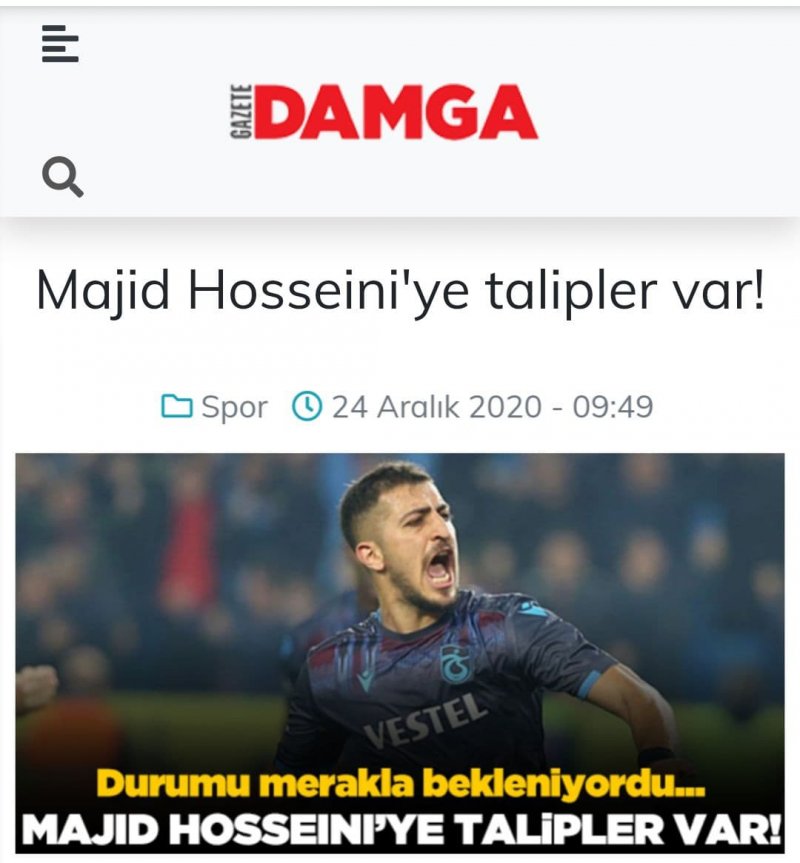Click the vertical GAZETE text in logo

point(242,112)
